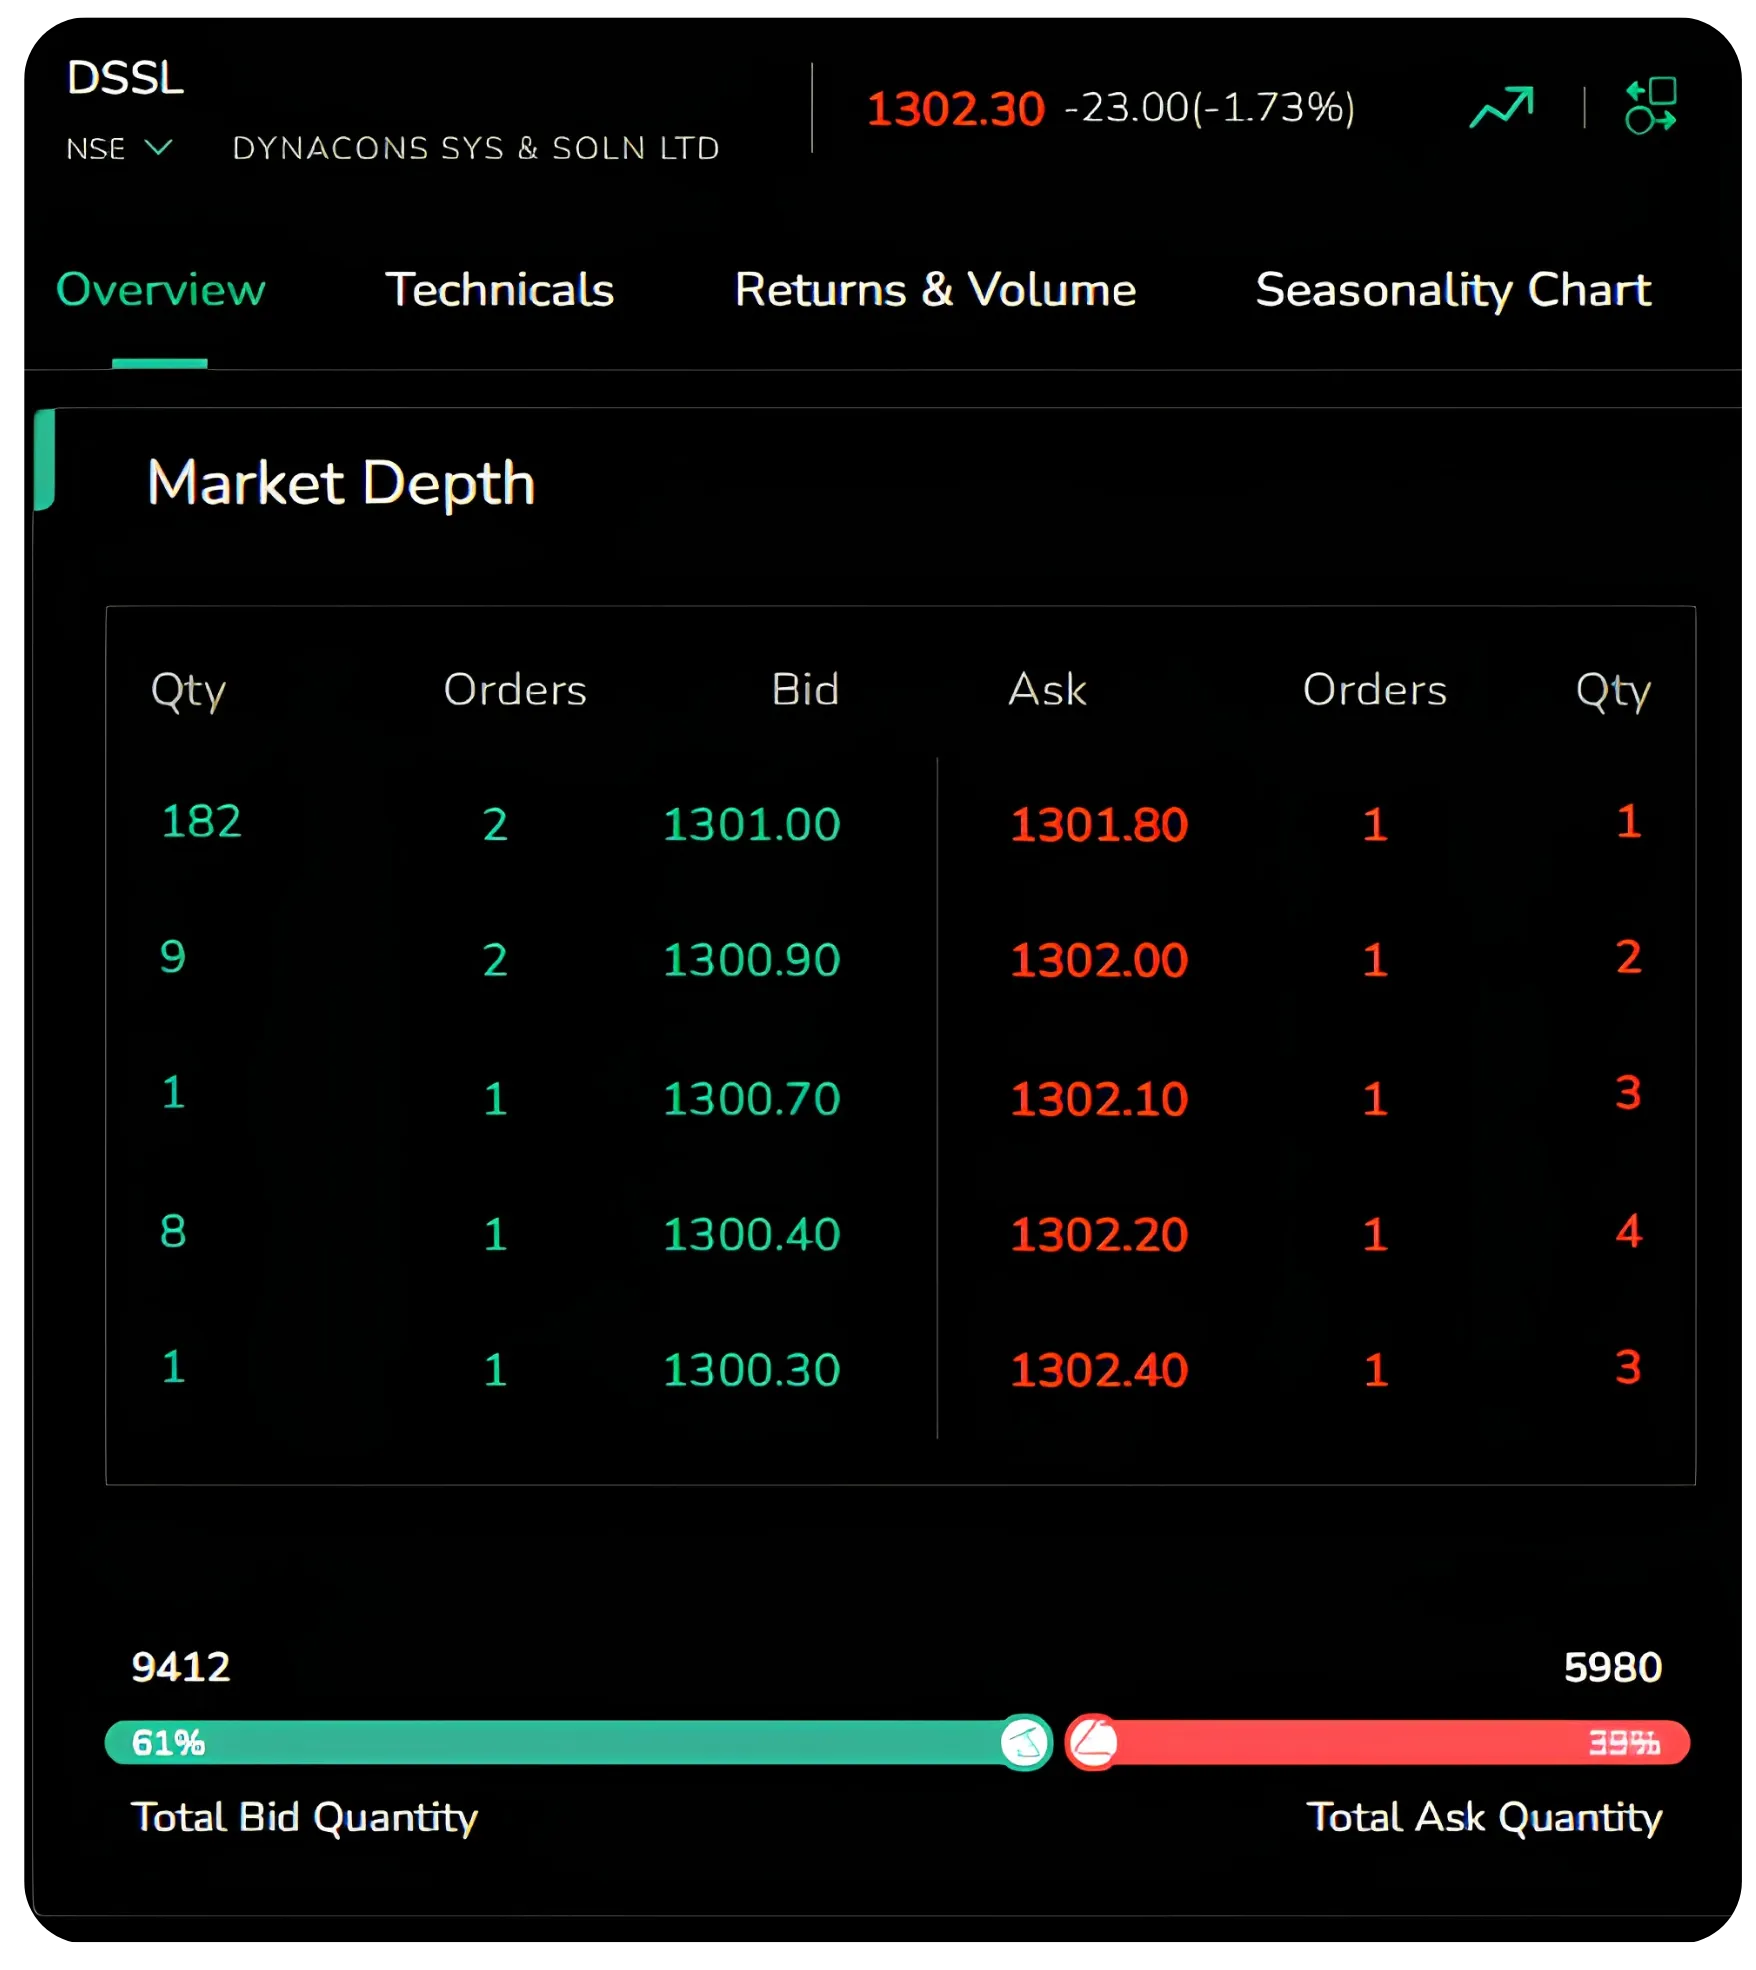The height and width of the screenshot is (1970, 1756).
Task: Click the last price 1302.30
Action: [955, 108]
